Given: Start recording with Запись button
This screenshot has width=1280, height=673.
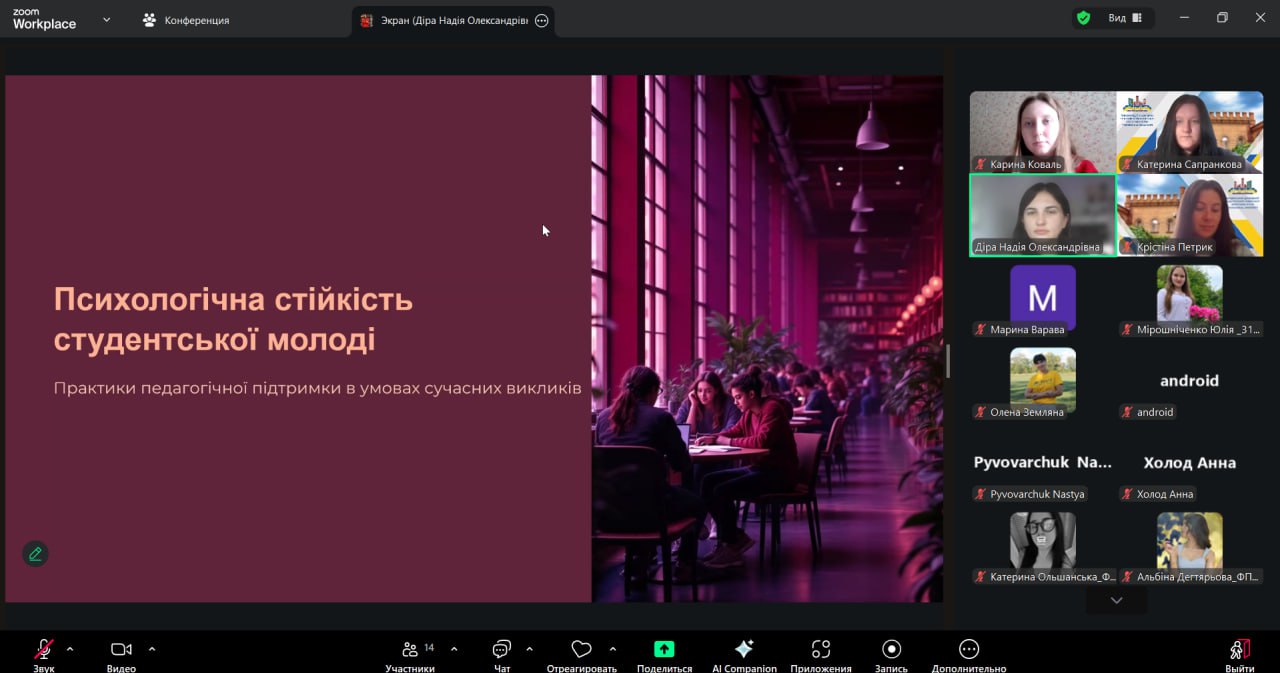Looking at the screenshot, I should click(x=891, y=650).
